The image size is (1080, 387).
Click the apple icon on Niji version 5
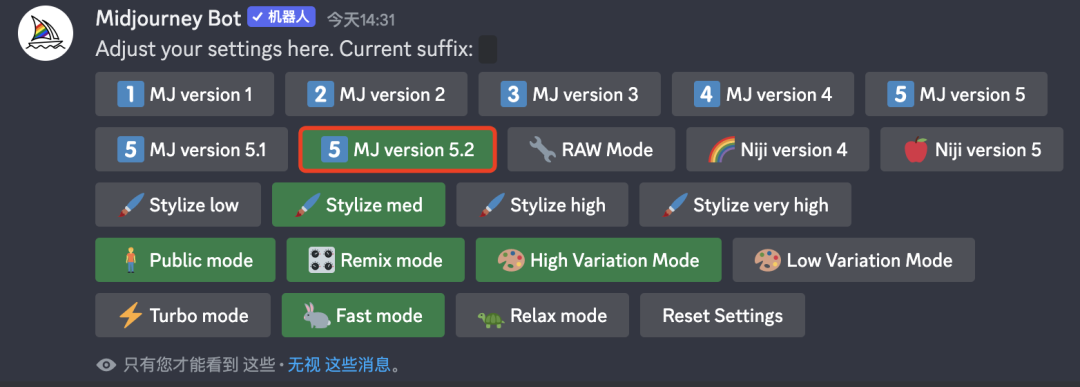click(x=915, y=149)
